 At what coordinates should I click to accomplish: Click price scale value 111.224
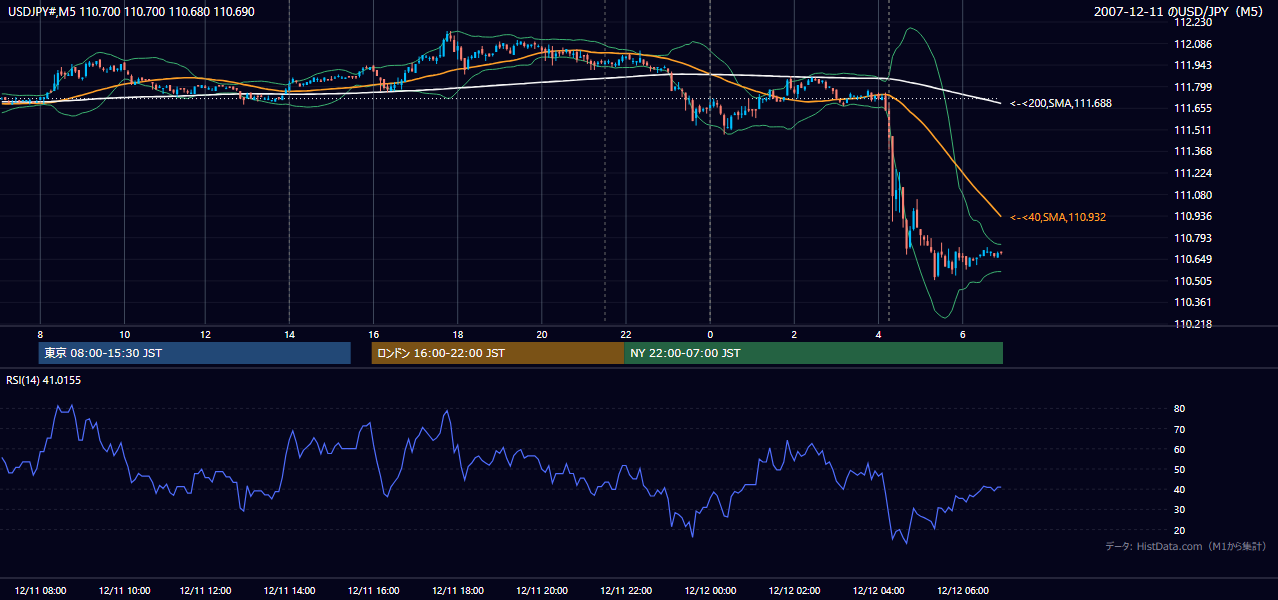pos(1195,173)
